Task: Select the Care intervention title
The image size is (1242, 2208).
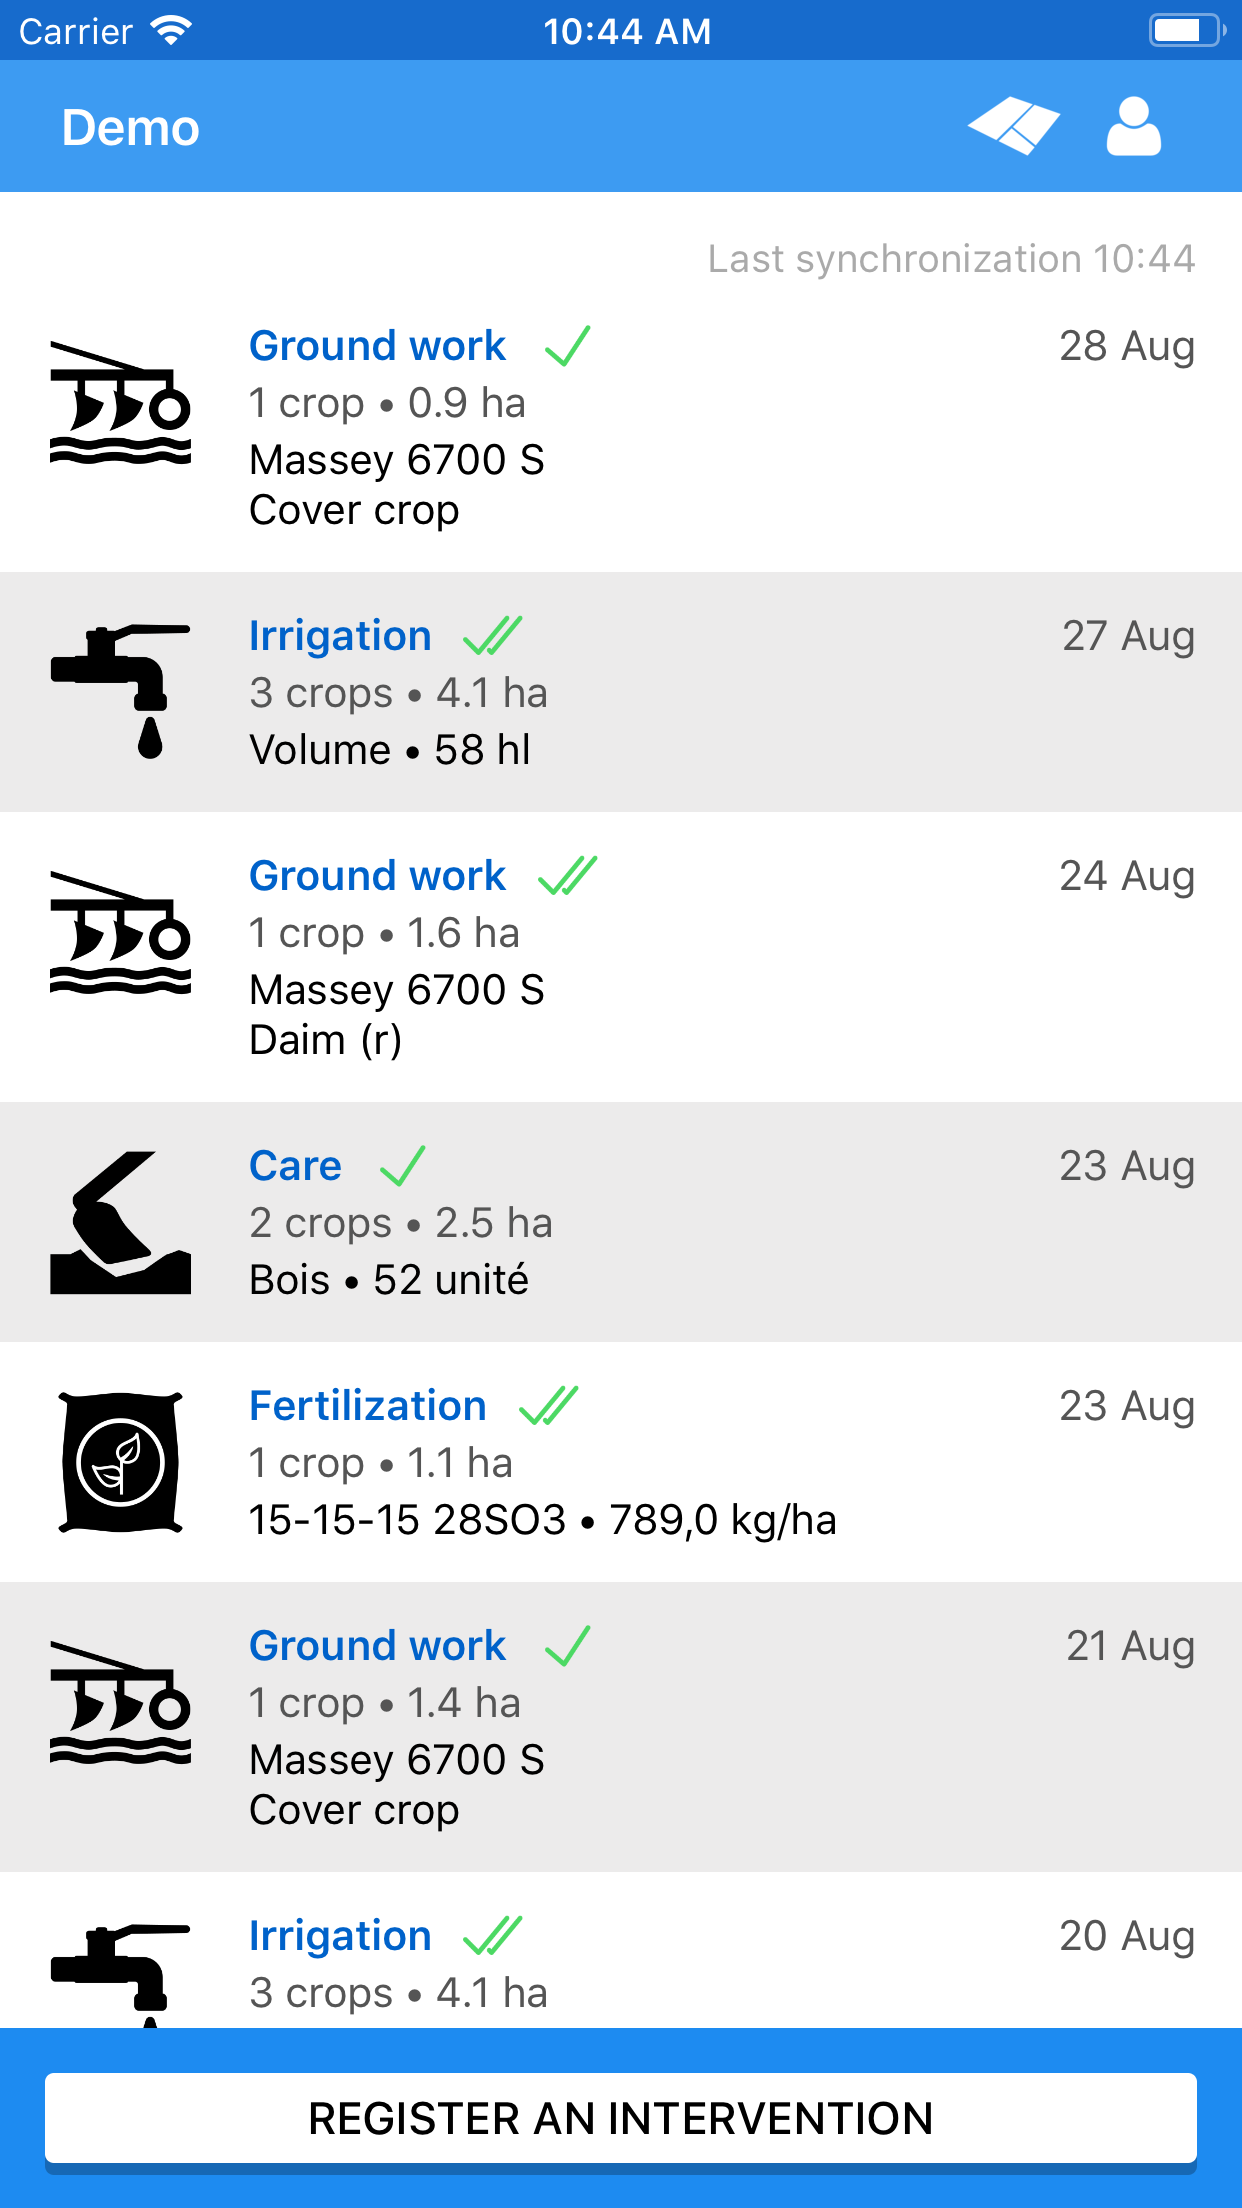Action: (x=295, y=1166)
